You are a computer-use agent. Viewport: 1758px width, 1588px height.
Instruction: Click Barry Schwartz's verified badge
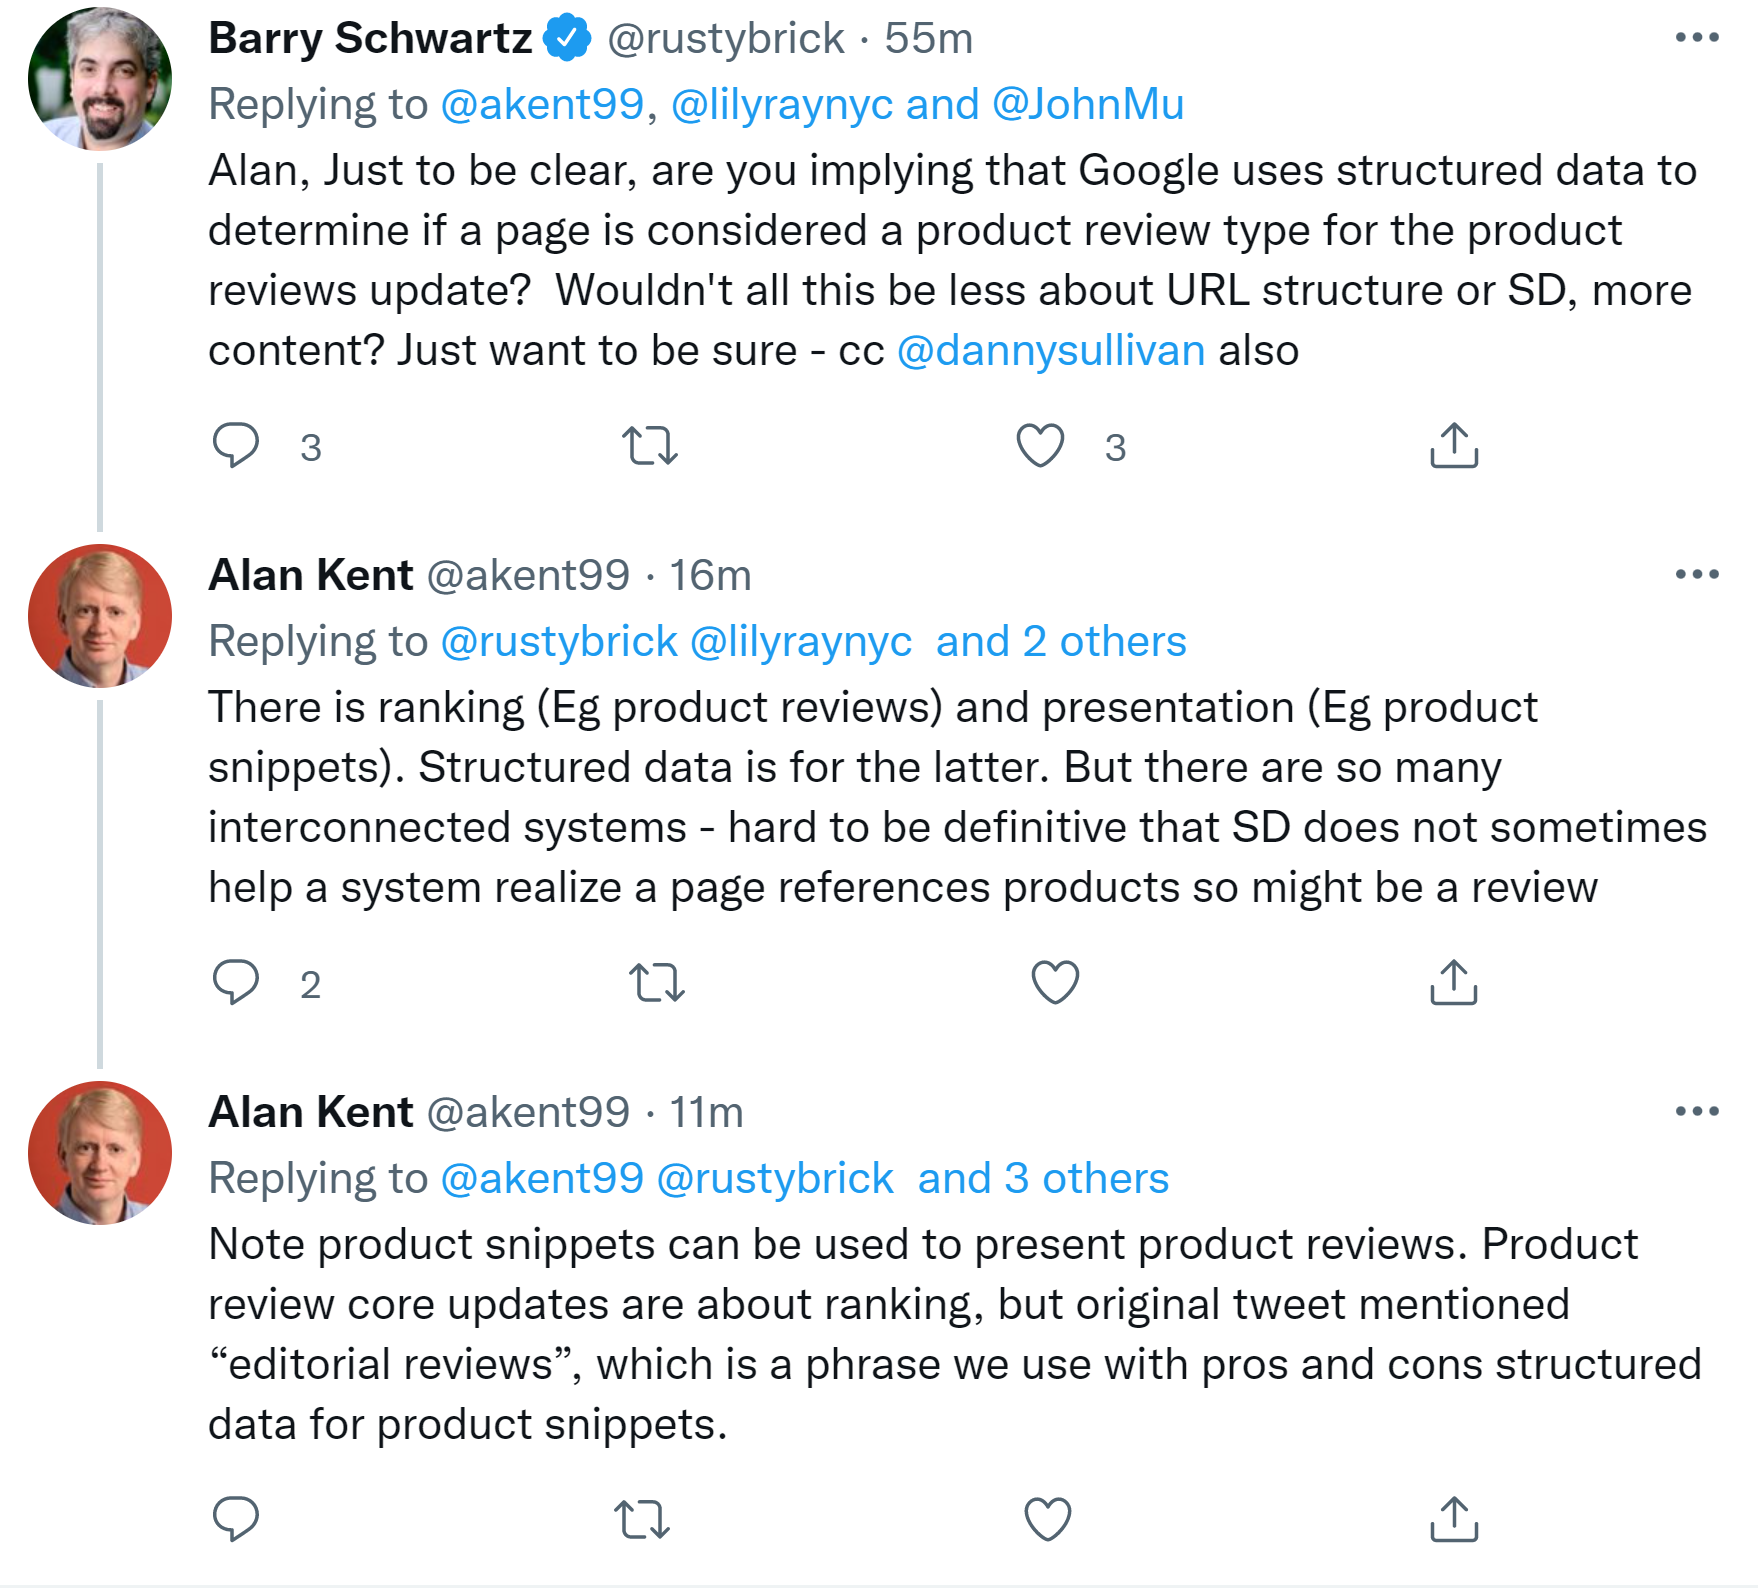click(566, 37)
